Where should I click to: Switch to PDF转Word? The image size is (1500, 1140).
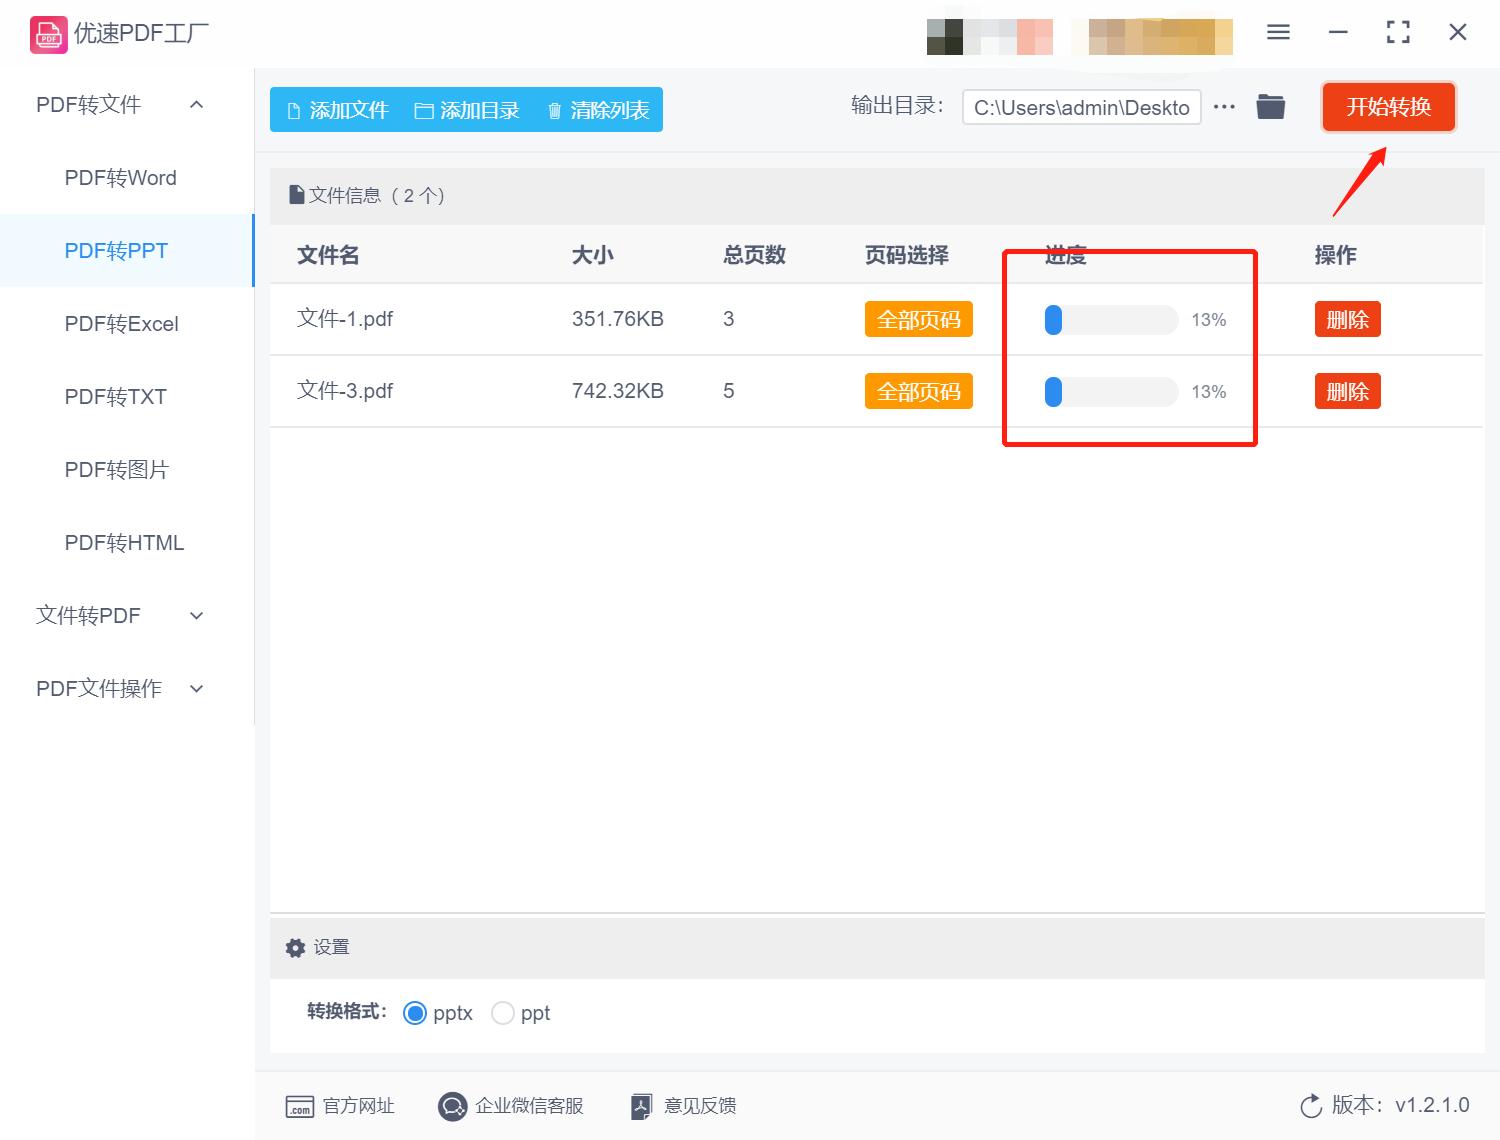(x=120, y=177)
